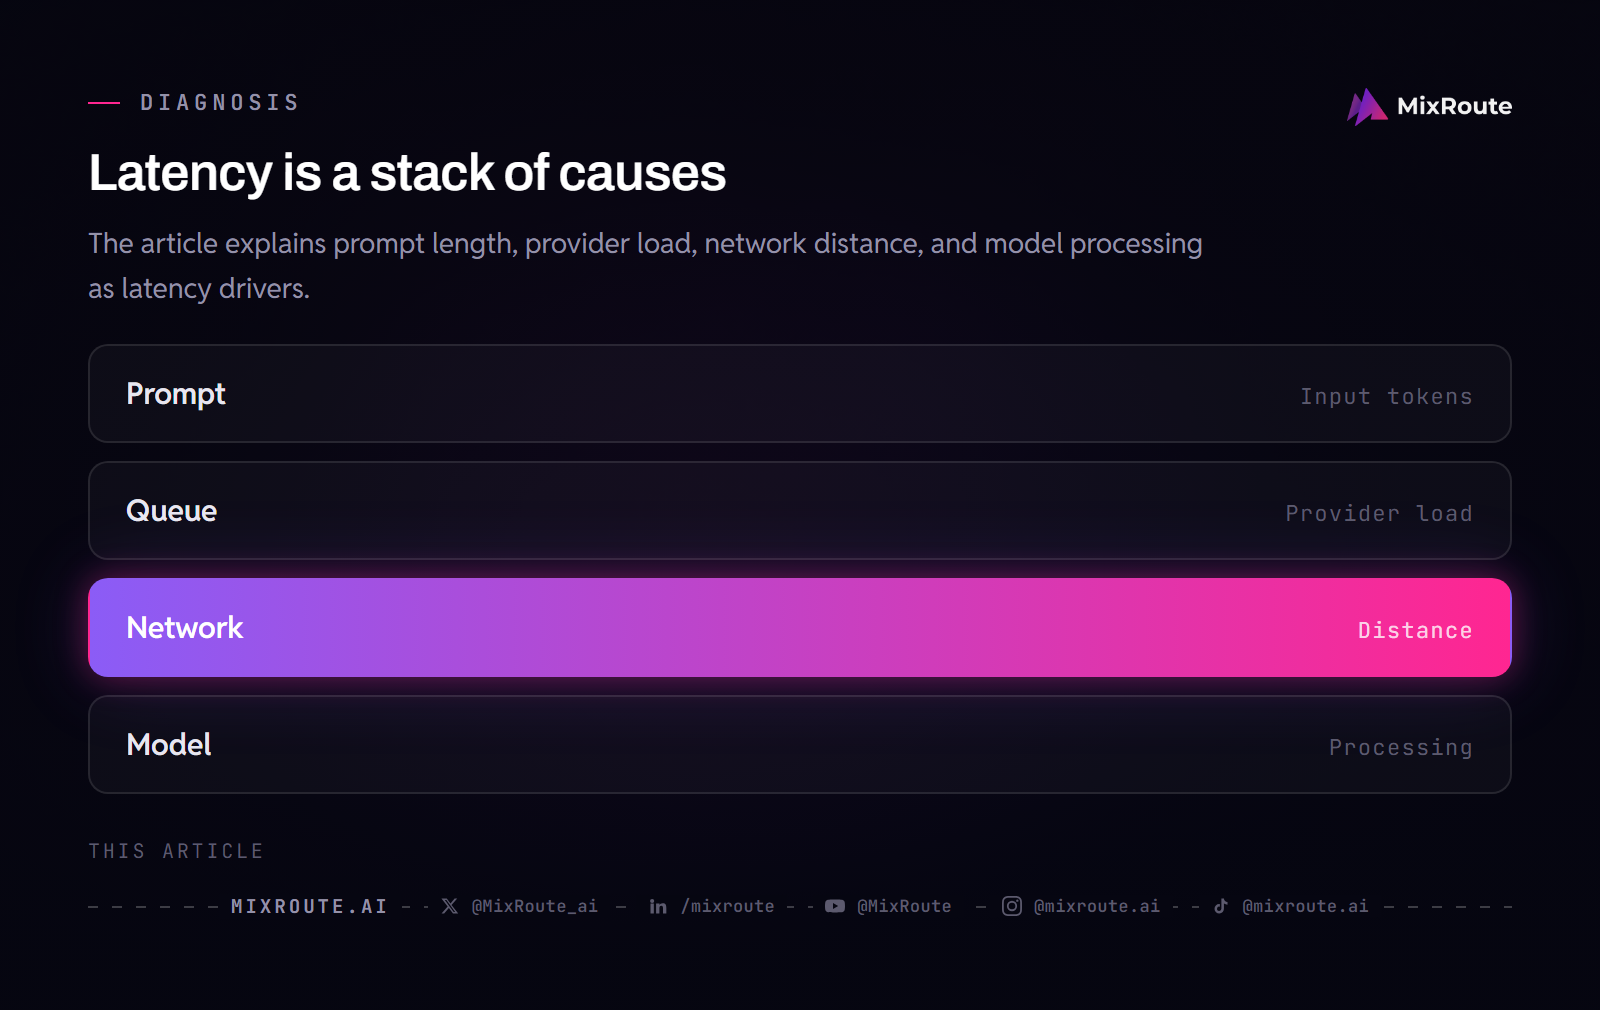Click the TikTok icon in footer
The height and width of the screenshot is (1010, 1600).
click(x=1221, y=906)
